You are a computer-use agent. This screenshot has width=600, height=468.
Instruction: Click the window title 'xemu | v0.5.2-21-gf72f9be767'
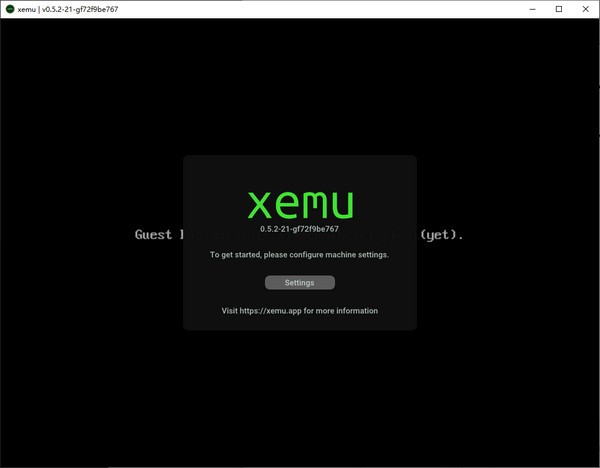coord(68,9)
